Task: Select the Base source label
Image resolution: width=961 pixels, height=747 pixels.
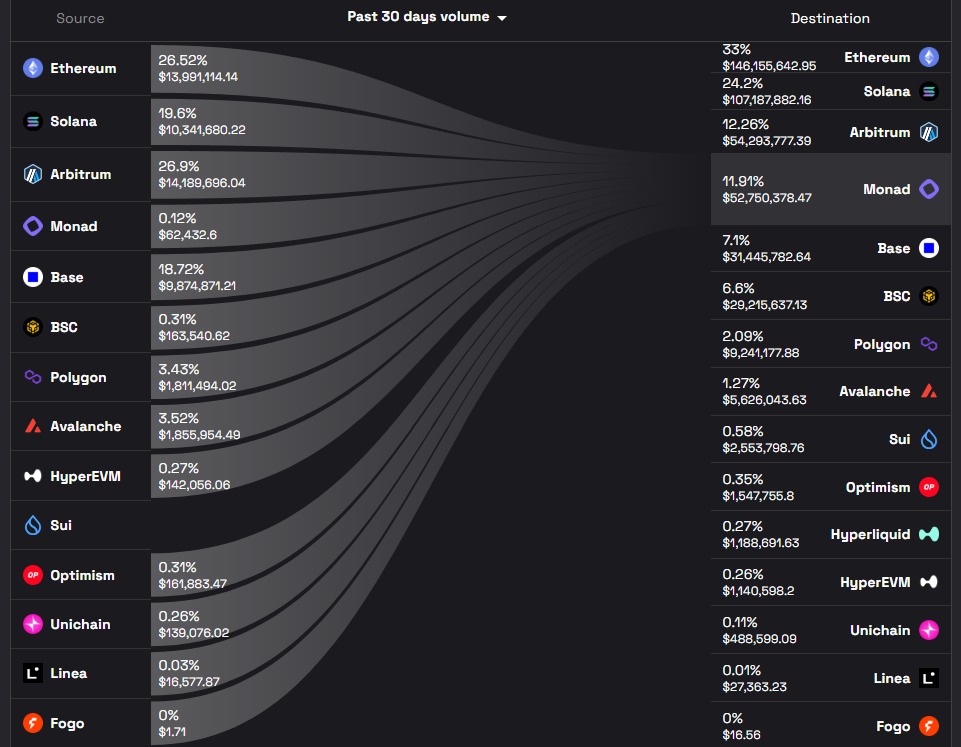Action: click(x=67, y=277)
